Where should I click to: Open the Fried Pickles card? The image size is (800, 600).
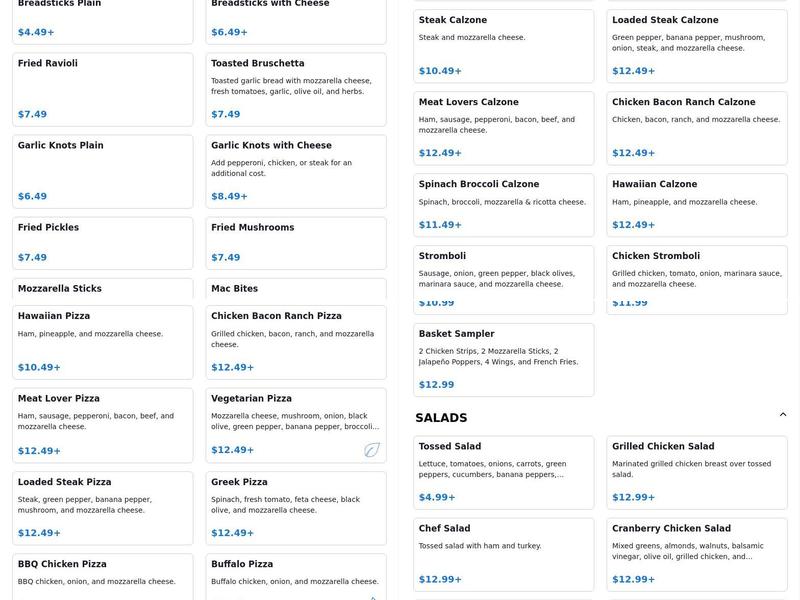point(102,243)
